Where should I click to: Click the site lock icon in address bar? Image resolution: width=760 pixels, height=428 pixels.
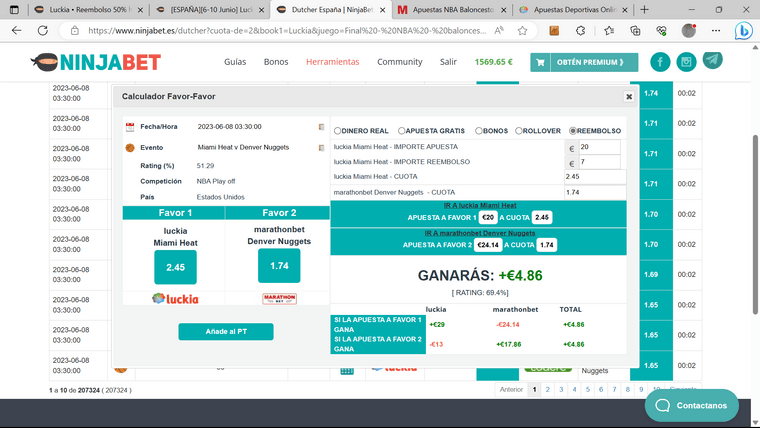point(74,31)
